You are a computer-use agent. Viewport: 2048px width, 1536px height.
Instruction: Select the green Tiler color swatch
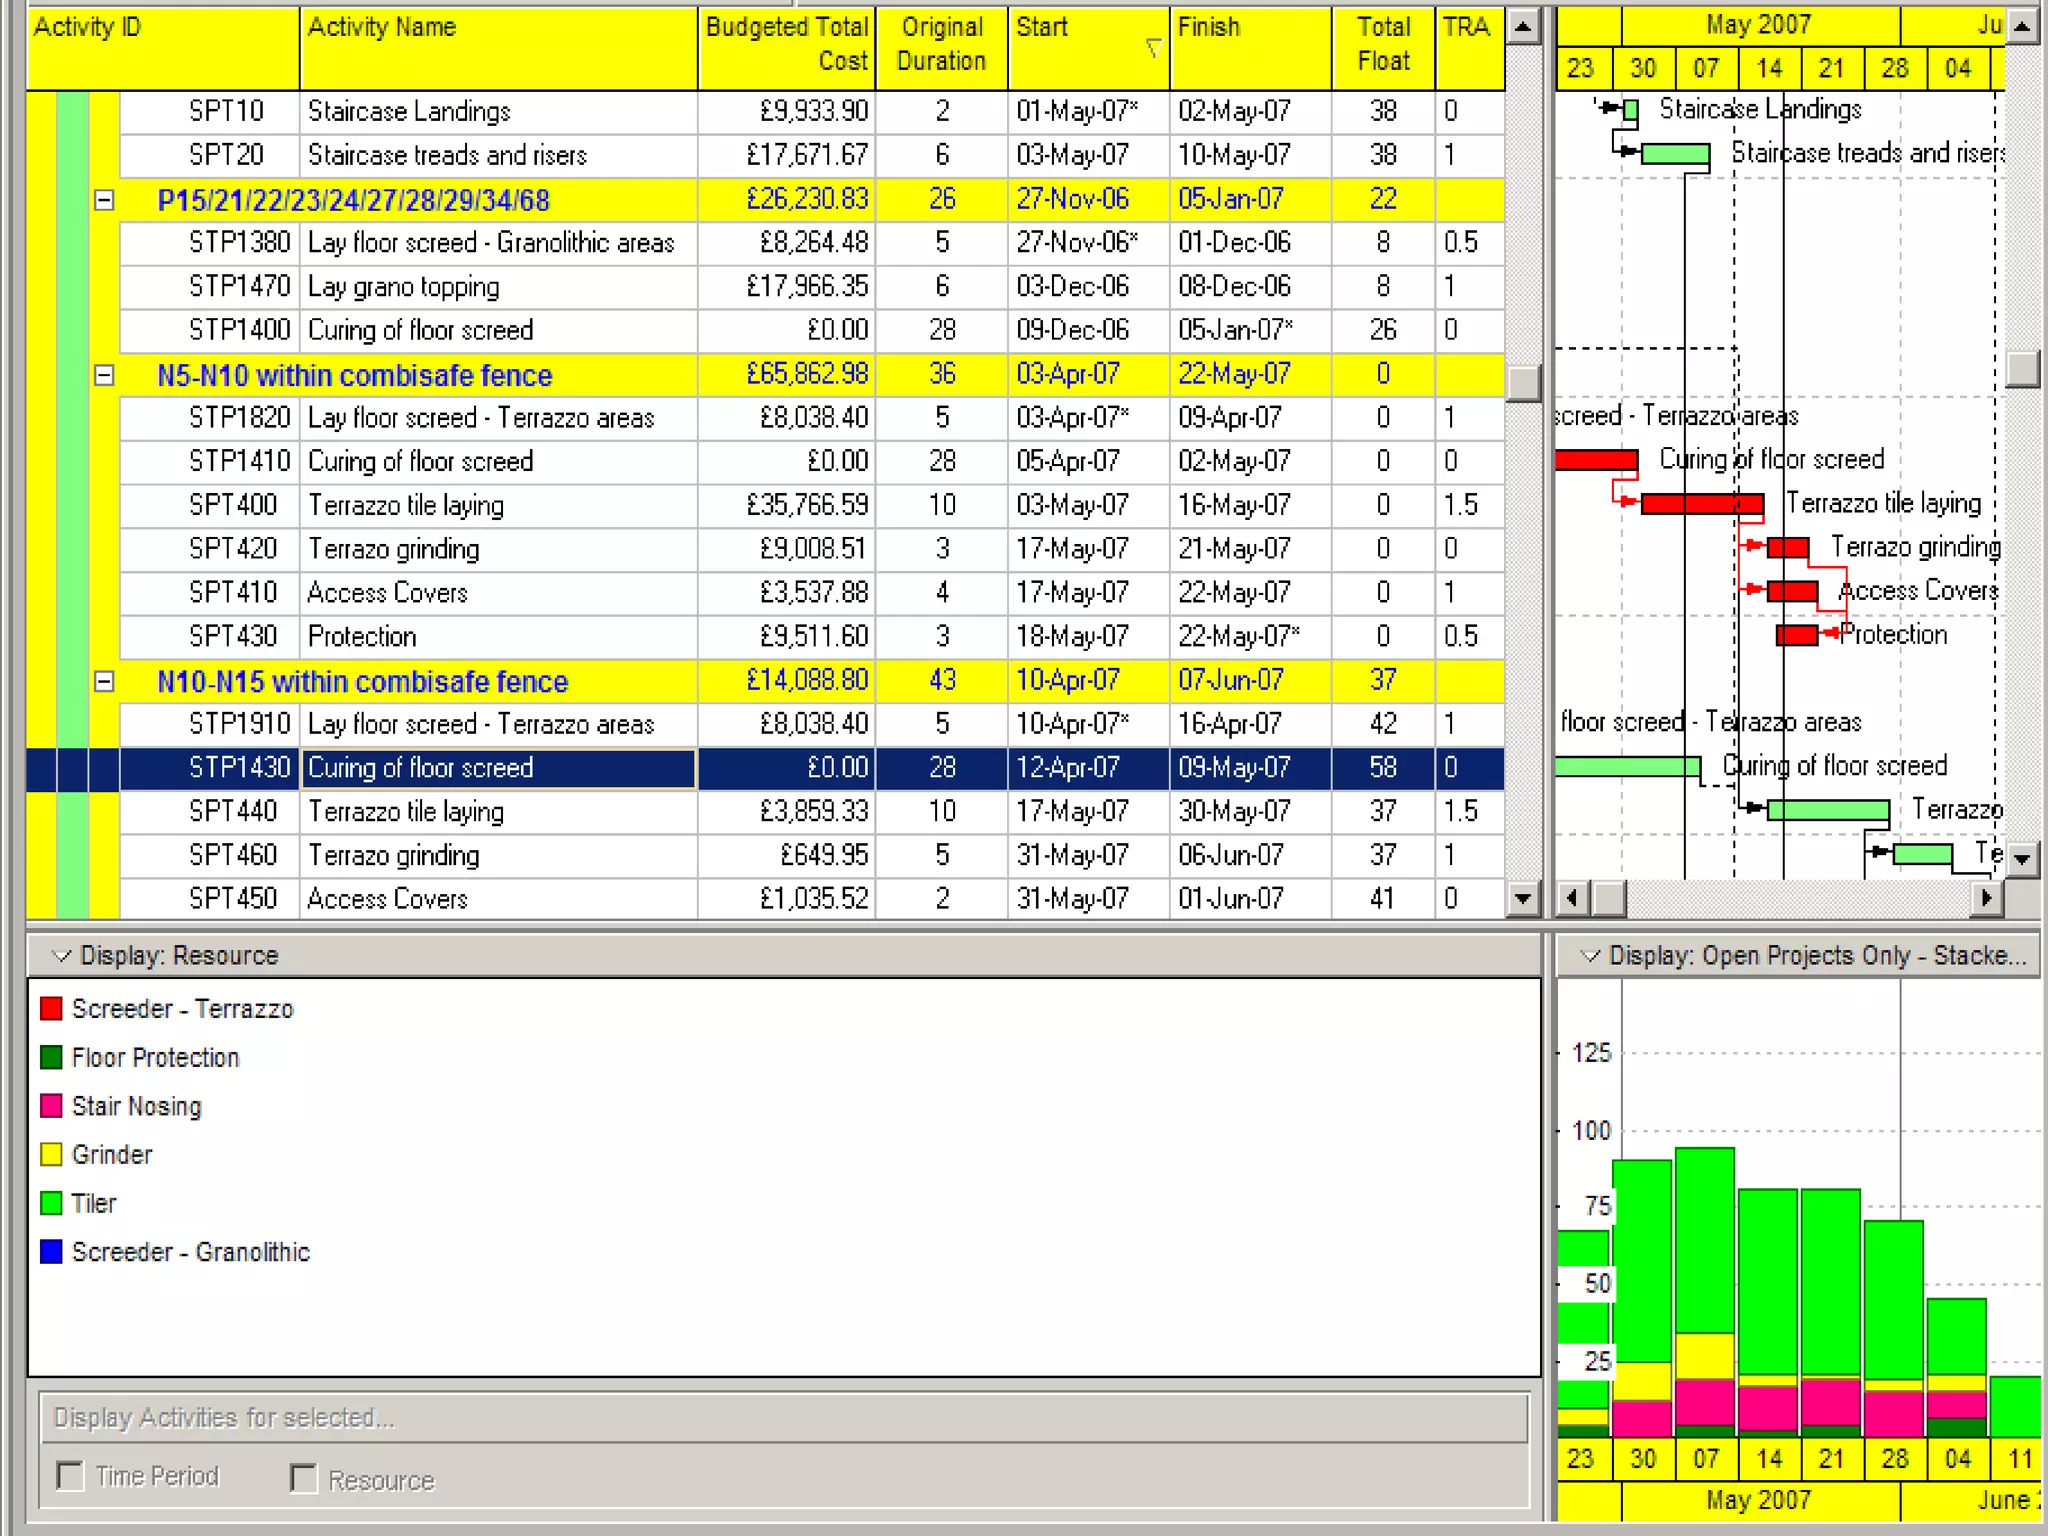coord(51,1203)
